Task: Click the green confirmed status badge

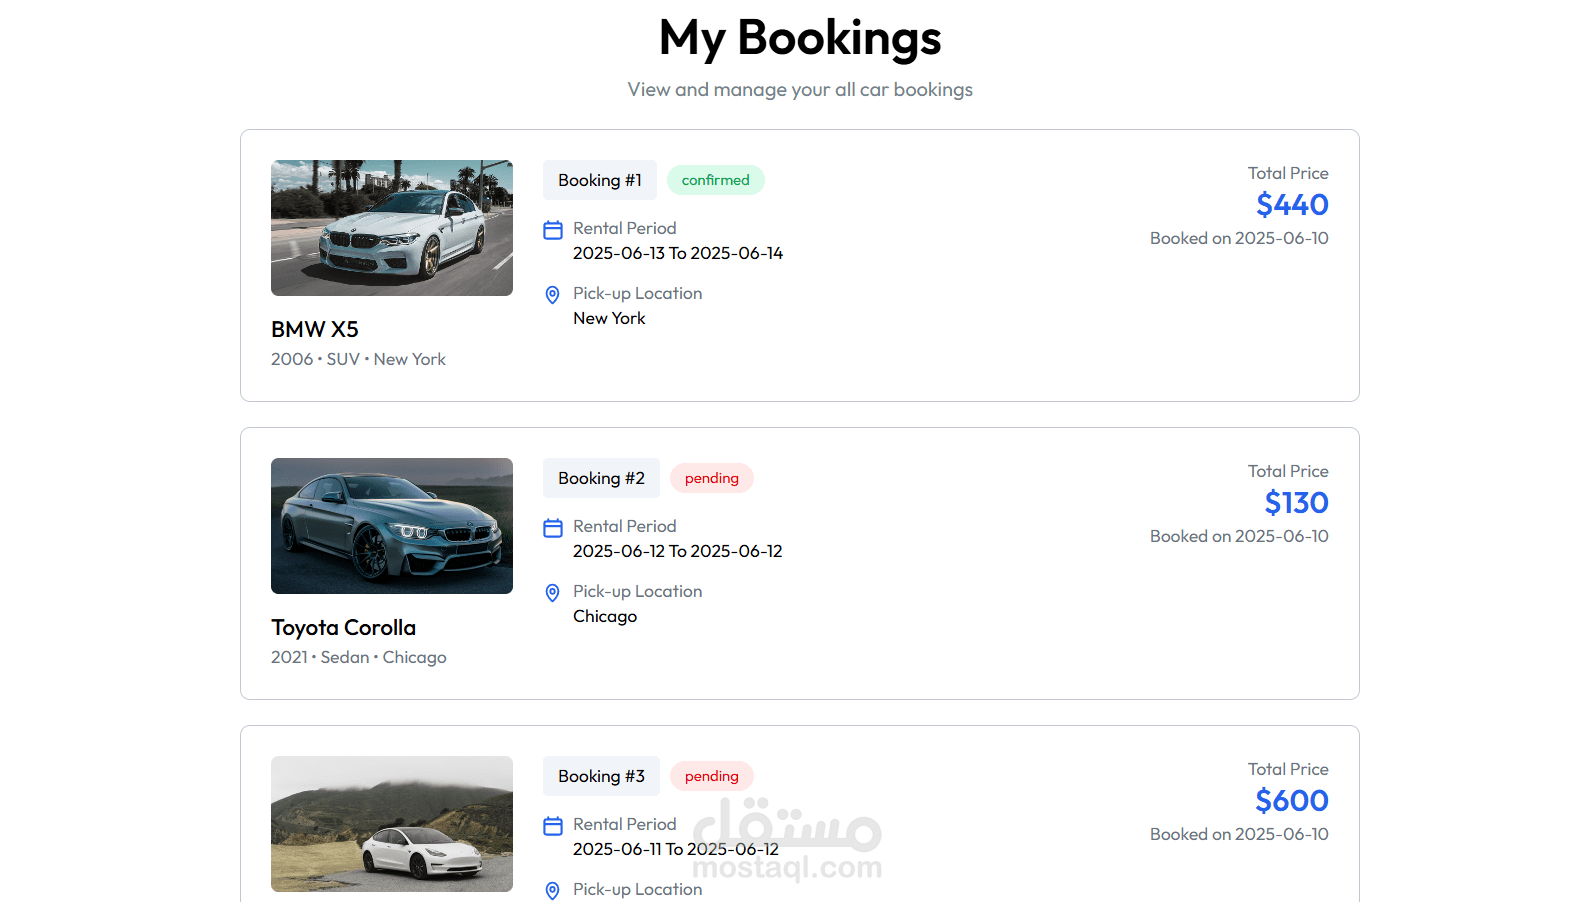Action: 715,180
